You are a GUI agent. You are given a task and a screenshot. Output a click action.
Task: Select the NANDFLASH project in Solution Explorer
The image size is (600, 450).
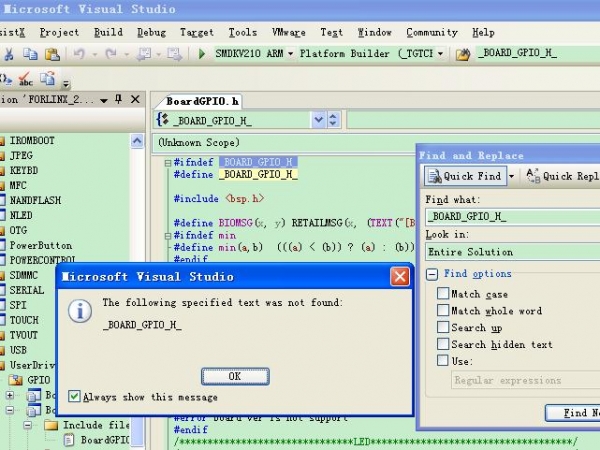pyautogui.click(x=35, y=200)
